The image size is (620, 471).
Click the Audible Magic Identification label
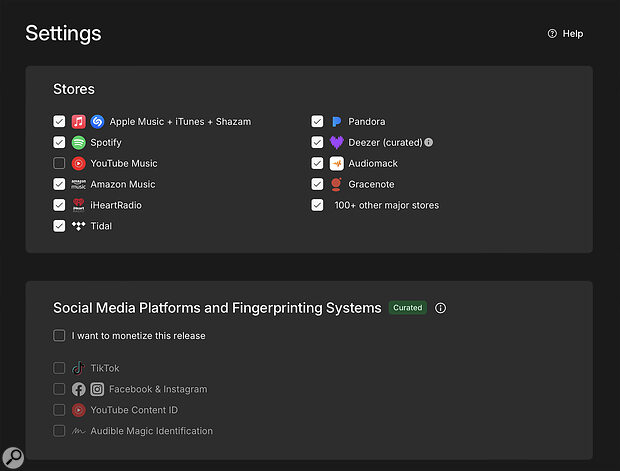tap(151, 431)
